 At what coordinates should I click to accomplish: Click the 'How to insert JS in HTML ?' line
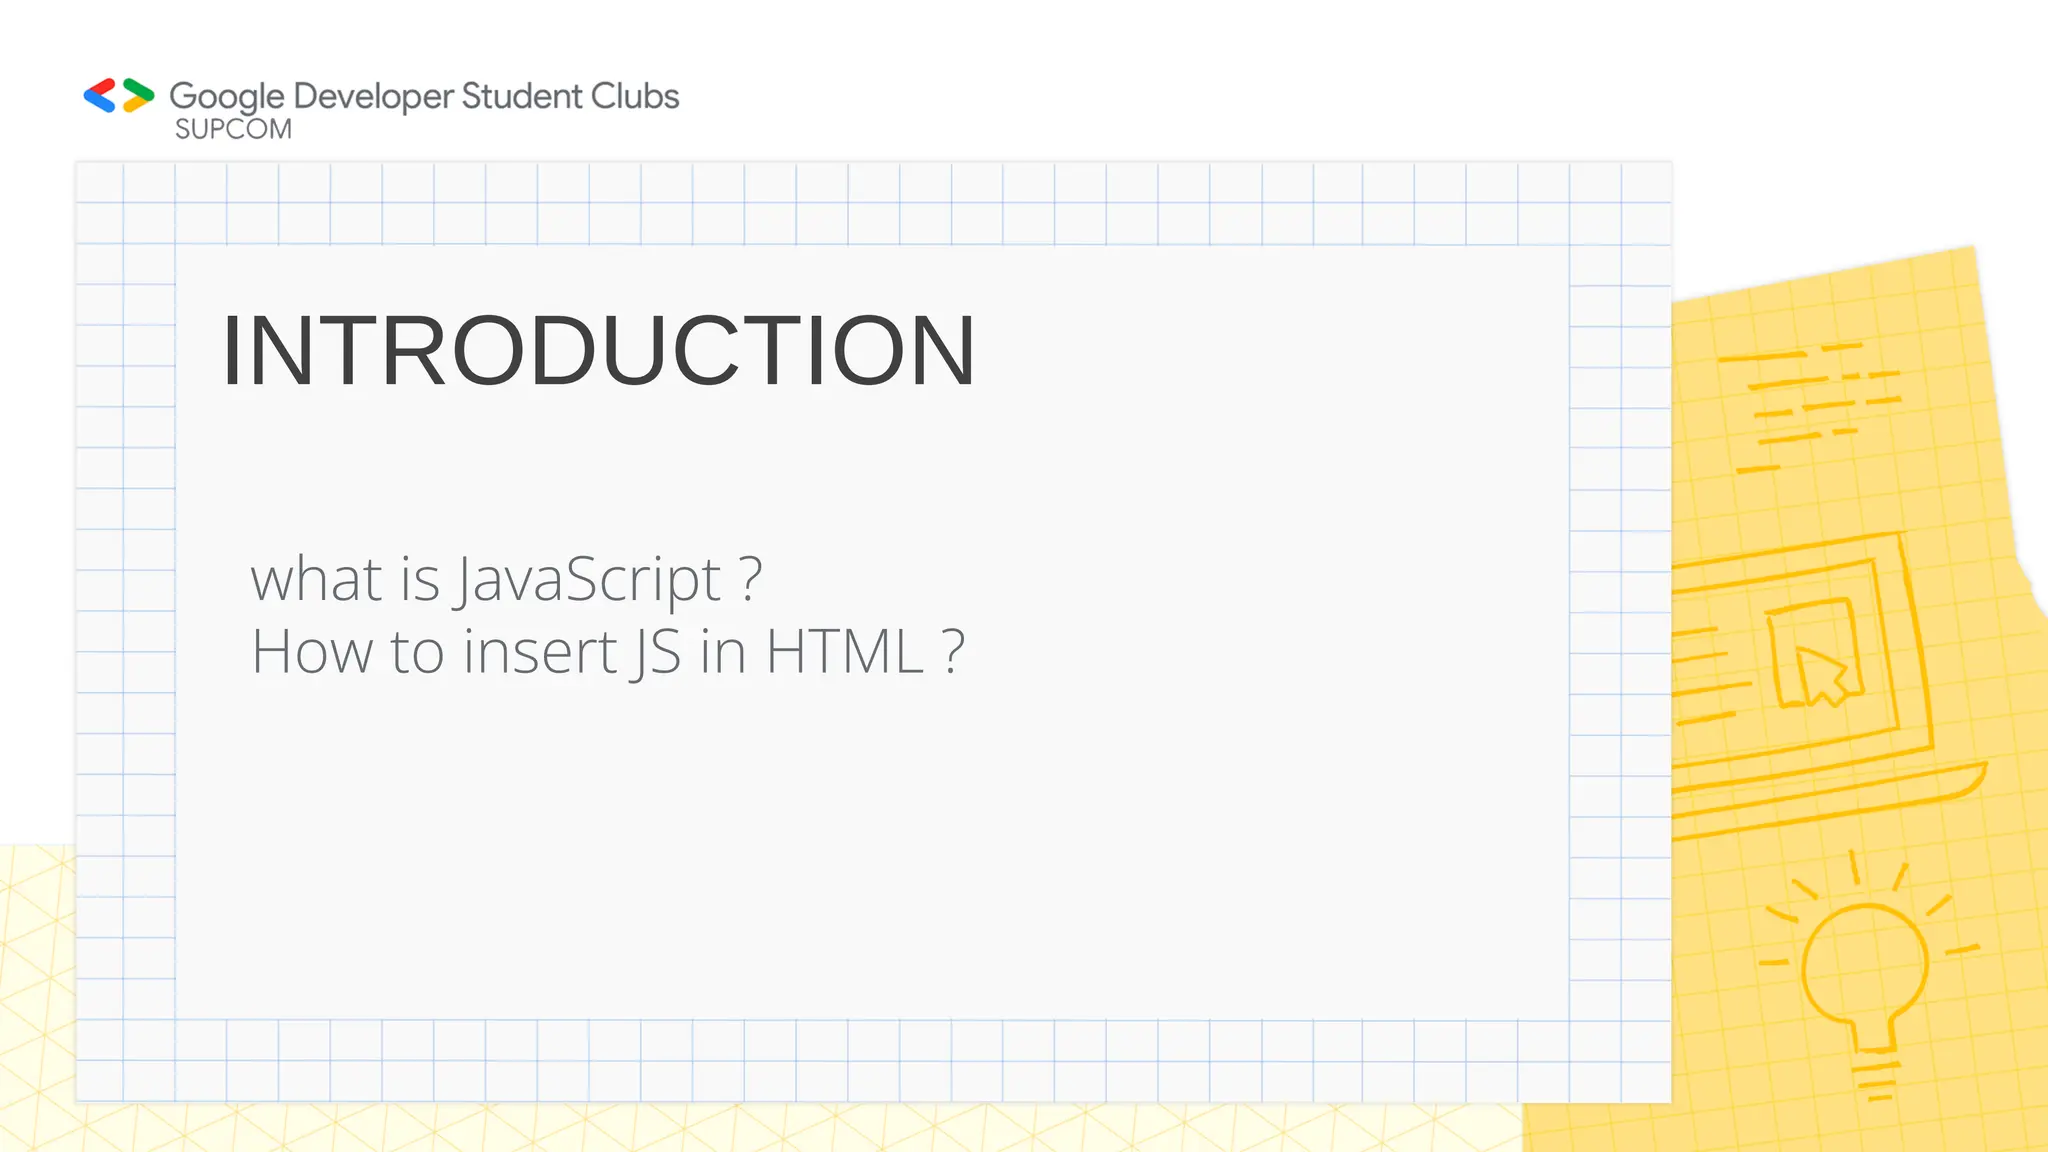pos(607,652)
